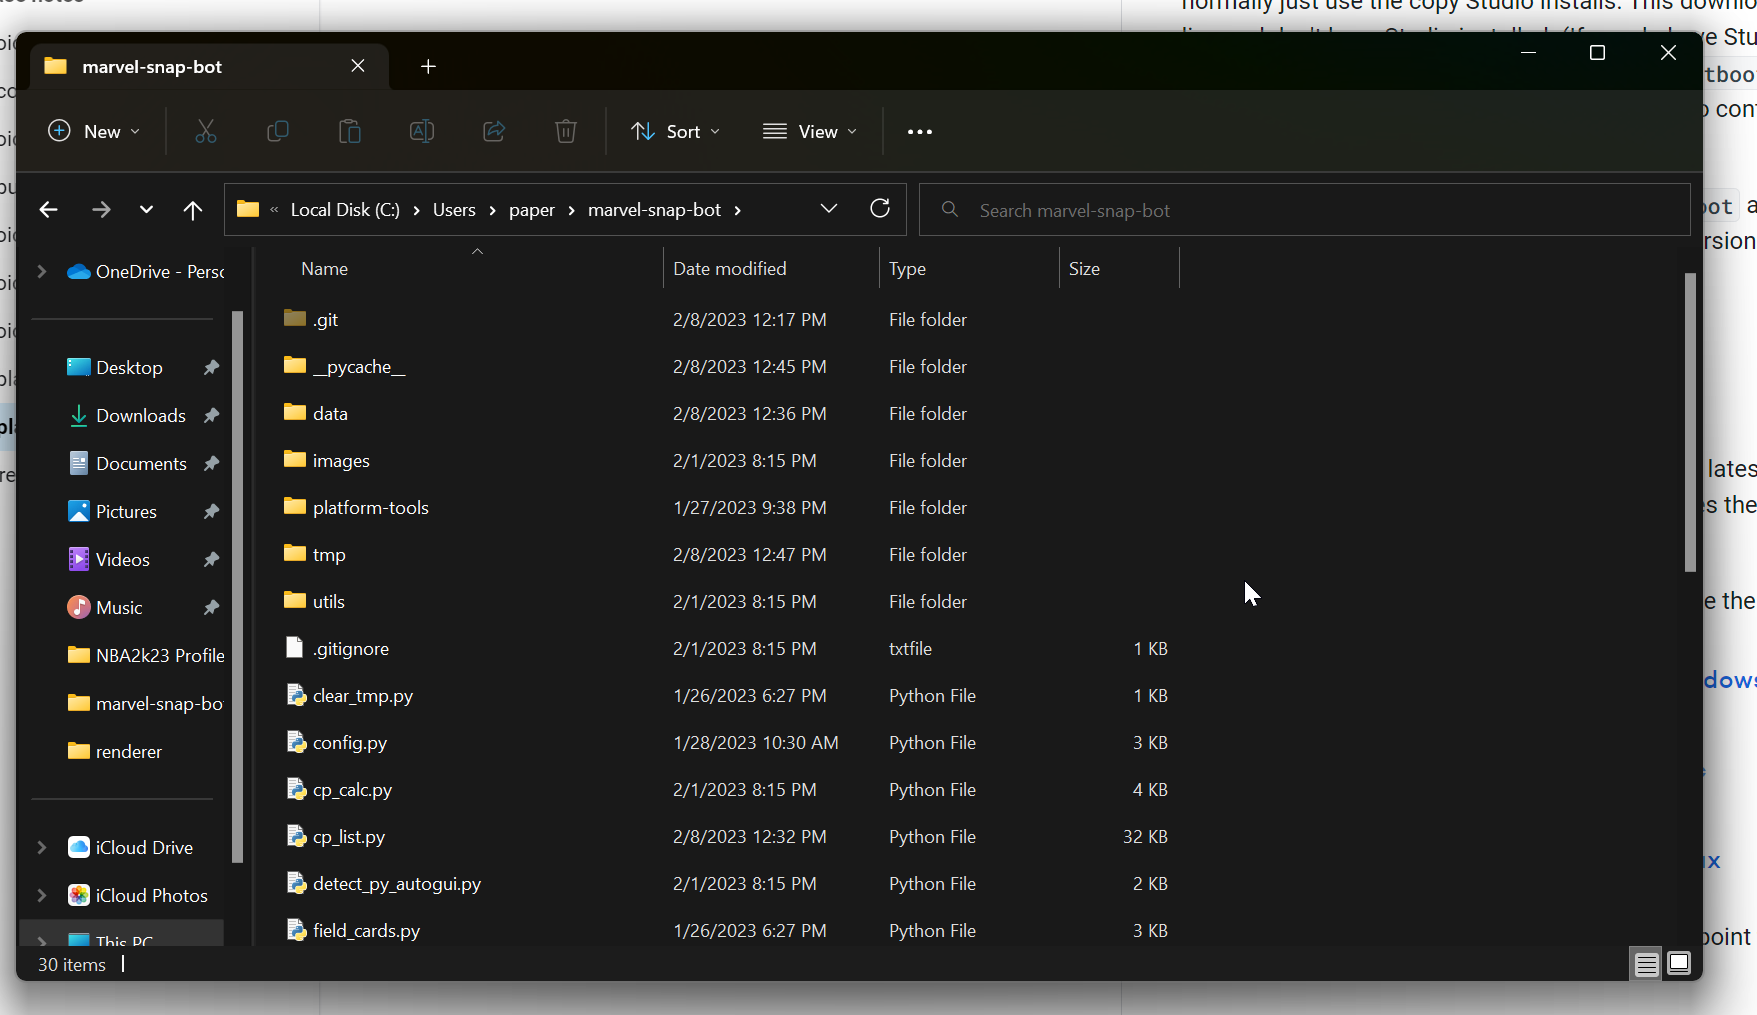Click the New button

[x=93, y=131]
